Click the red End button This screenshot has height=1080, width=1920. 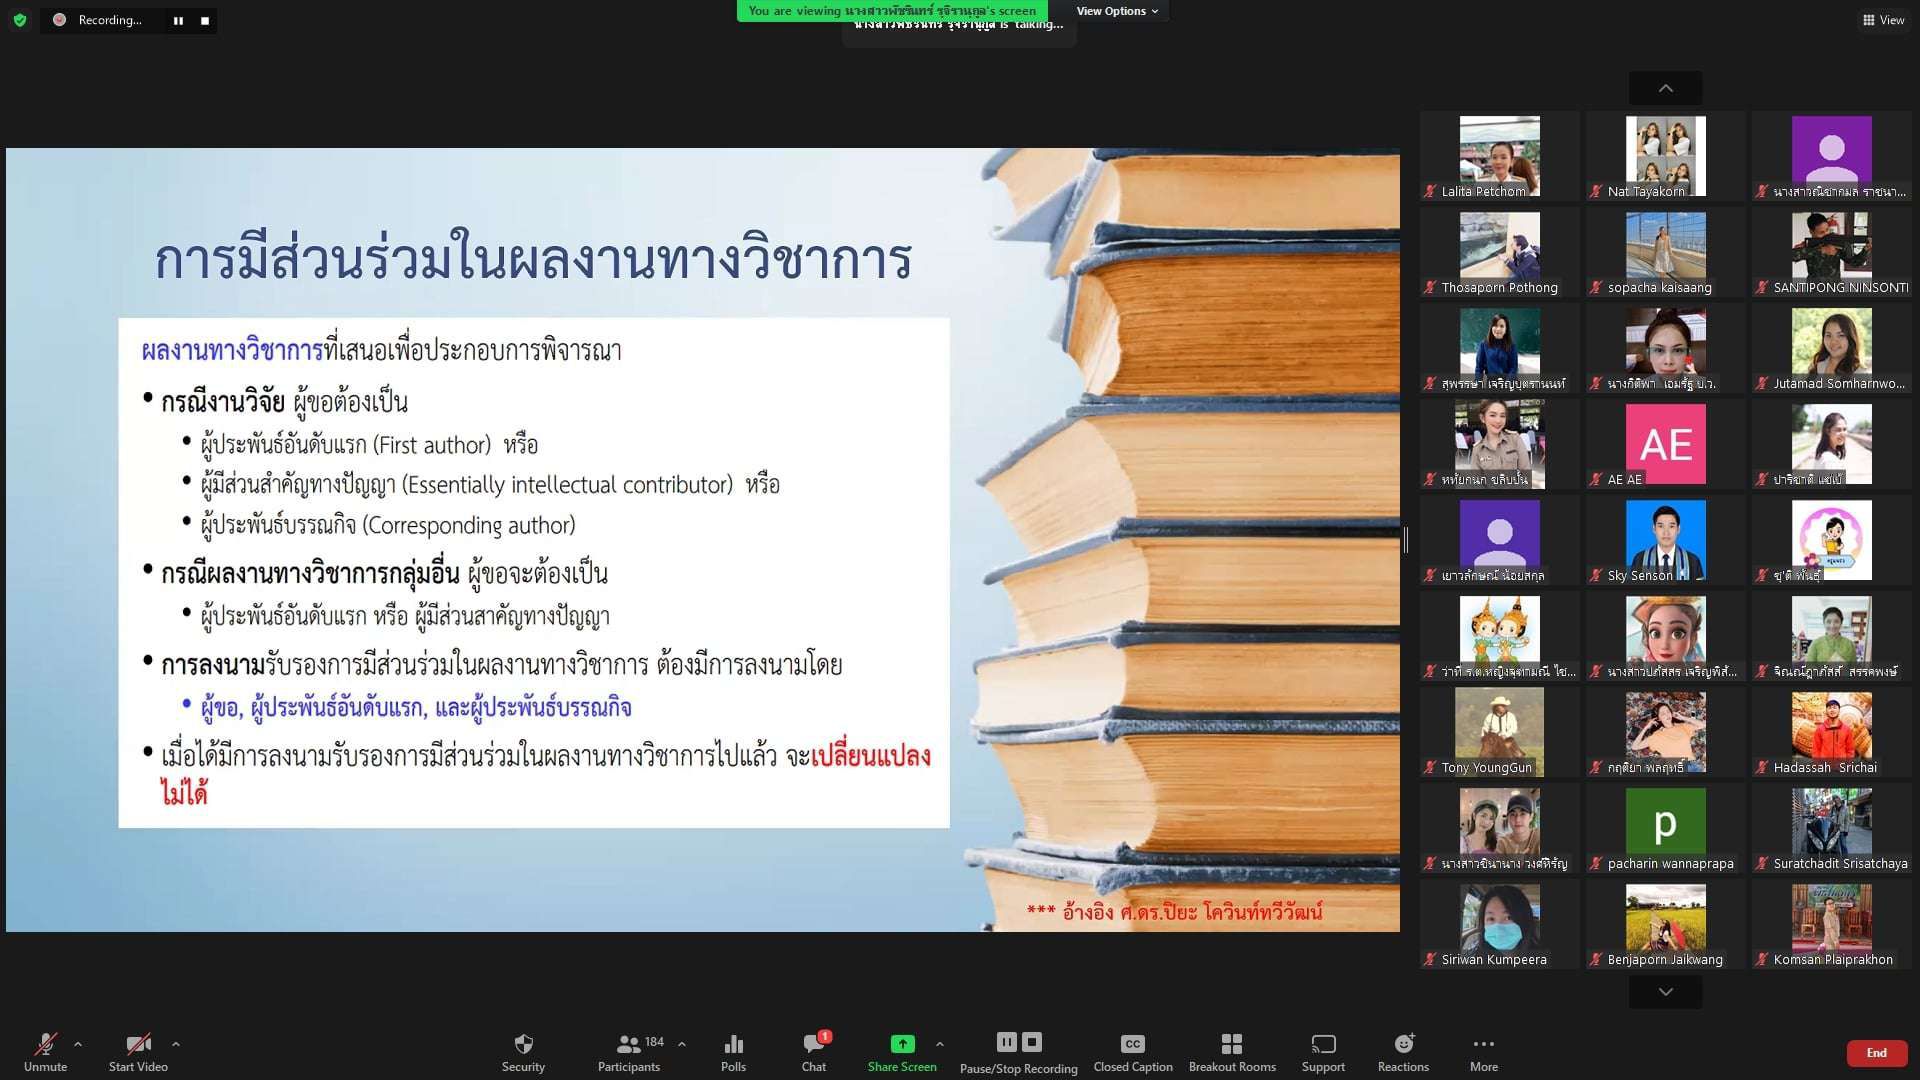(1876, 1053)
